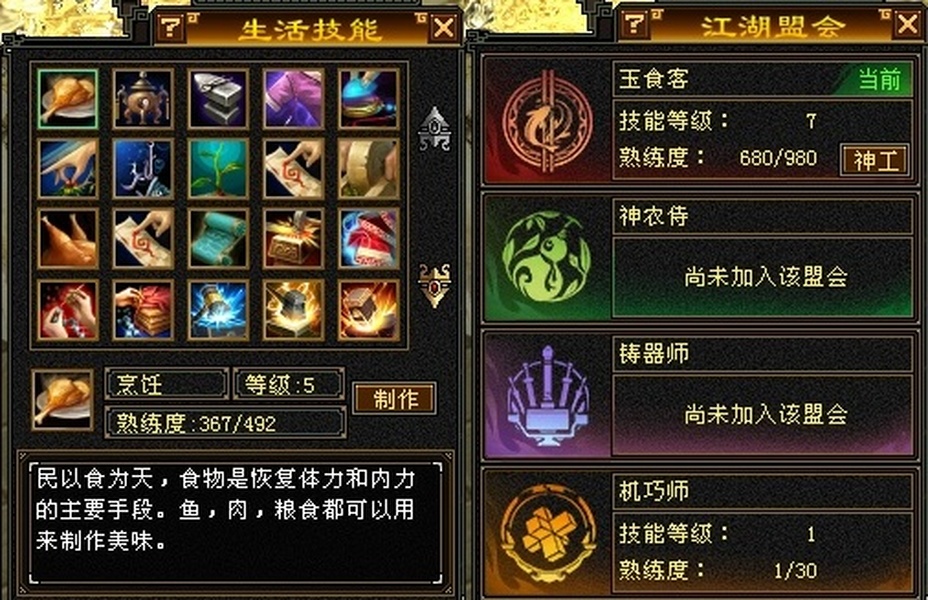This screenshot has width=928, height=600.
Task: Select the purple robe tailoring skill icon
Action: click(x=294, y=99)
